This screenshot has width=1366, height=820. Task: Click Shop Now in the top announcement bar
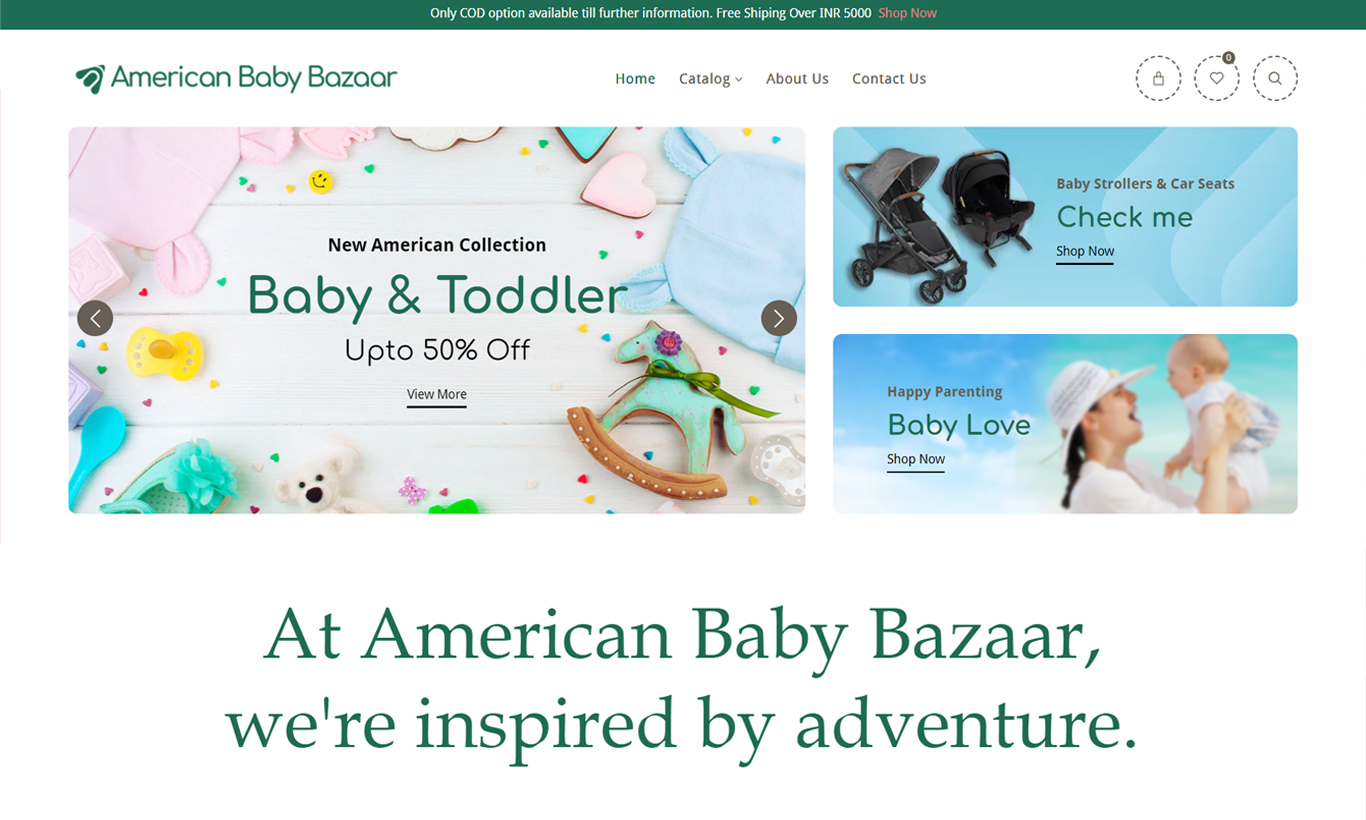pos(907,13)
